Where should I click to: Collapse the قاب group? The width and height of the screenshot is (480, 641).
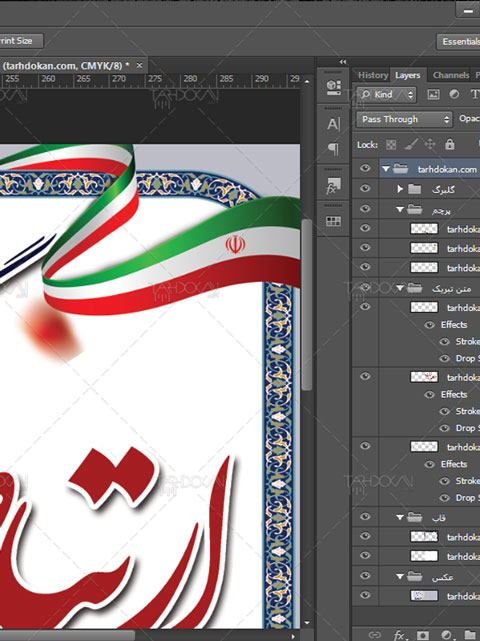click(400, 518)
